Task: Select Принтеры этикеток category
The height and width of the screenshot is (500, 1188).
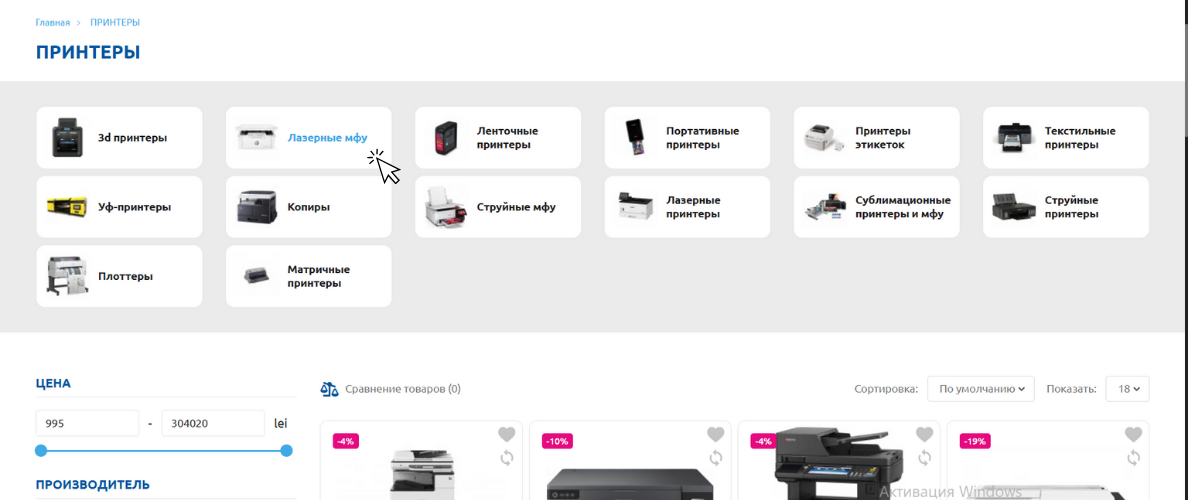Action: coord(877,138)
